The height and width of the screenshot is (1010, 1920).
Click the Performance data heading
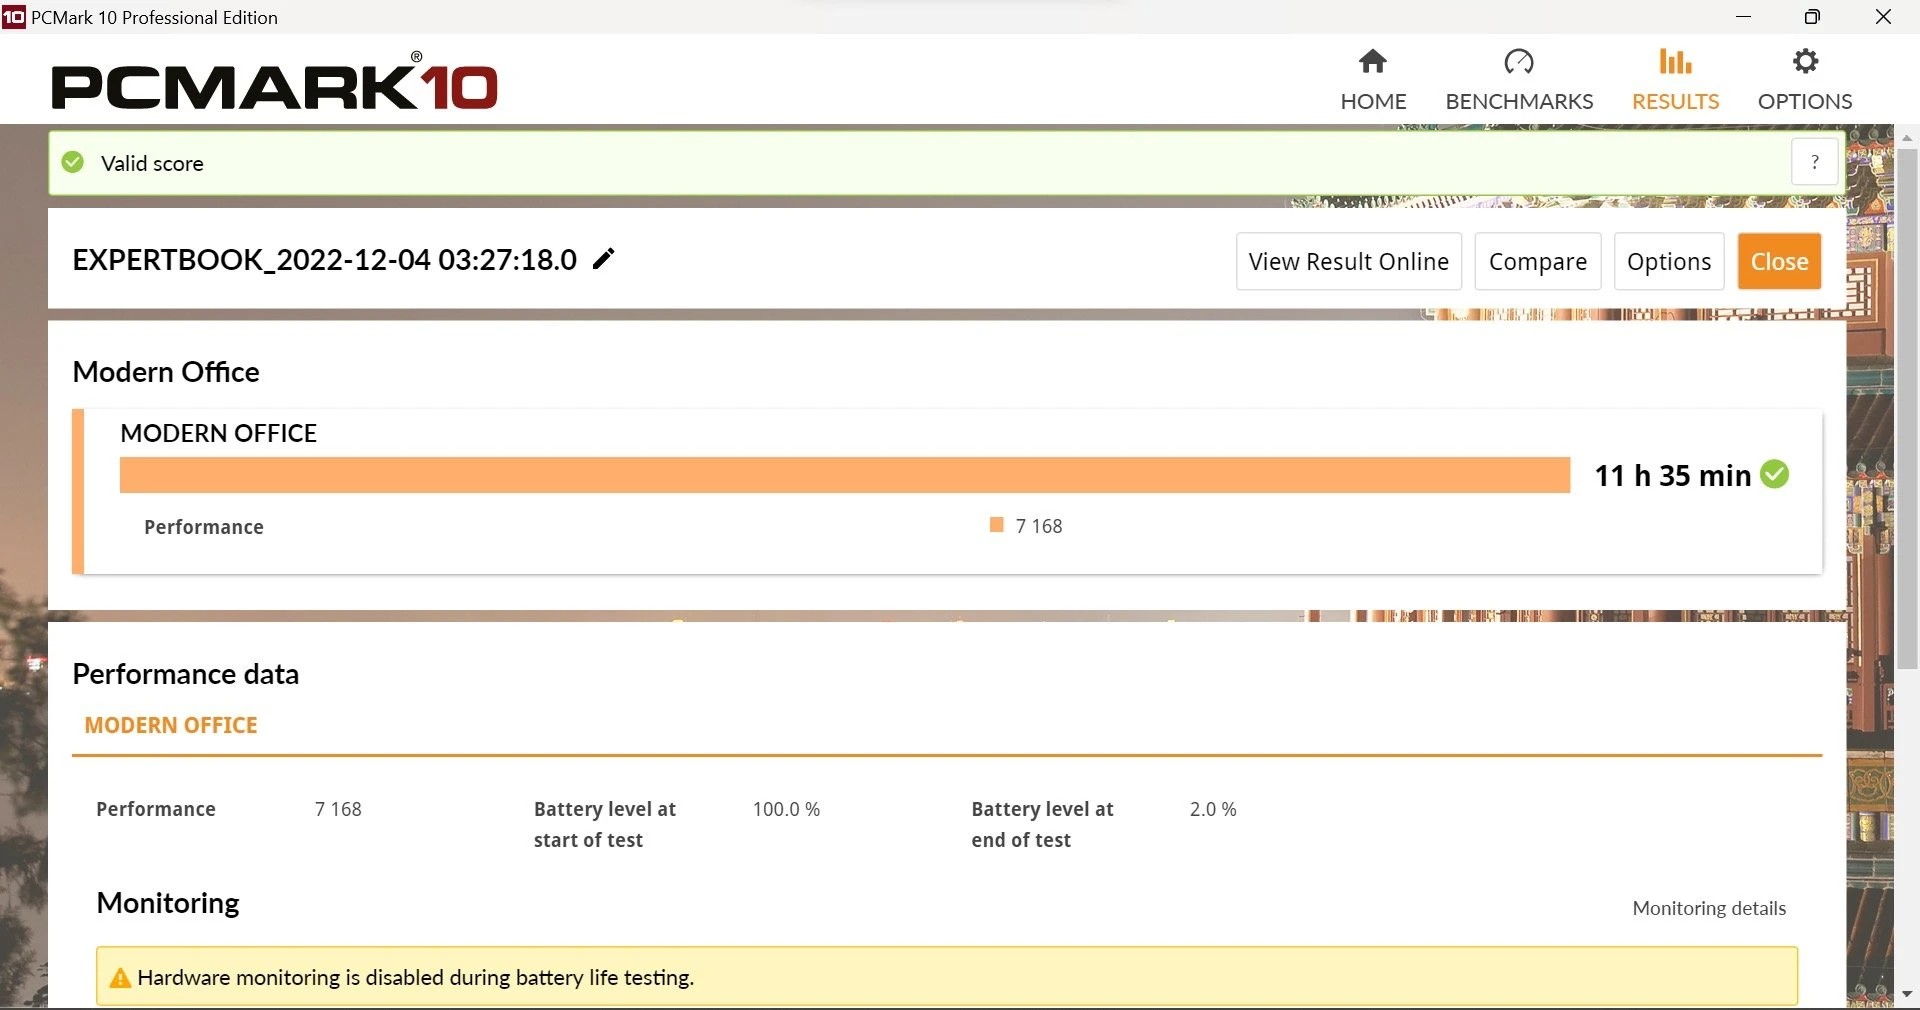click(x=186, y=674)
